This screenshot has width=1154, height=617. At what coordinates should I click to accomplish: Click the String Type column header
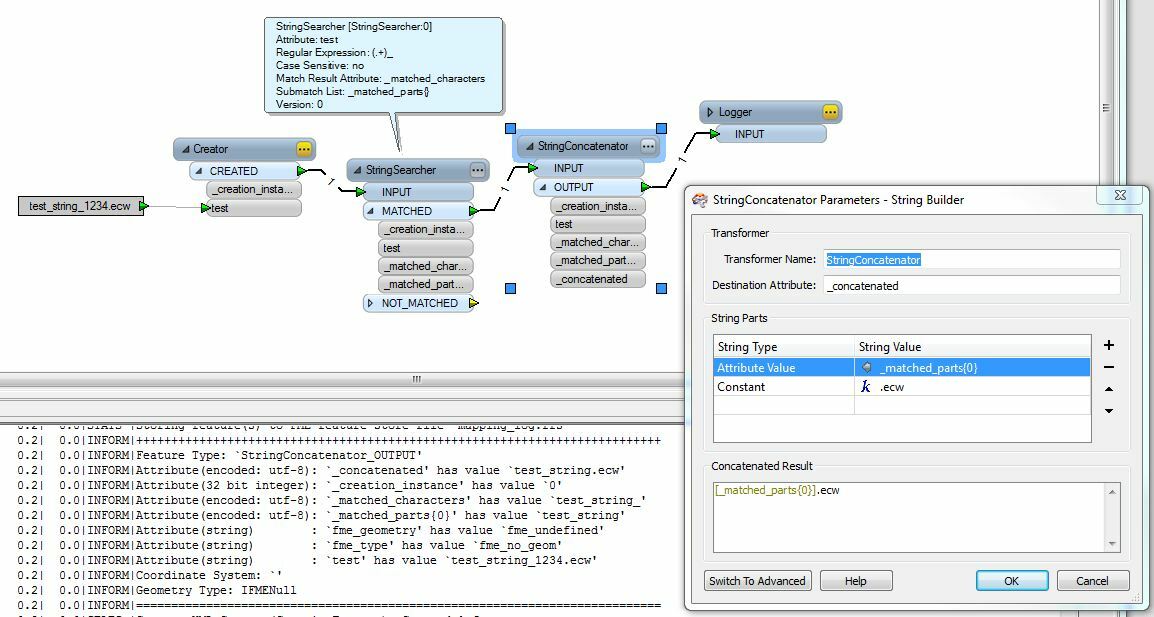(x=784, y=347)
